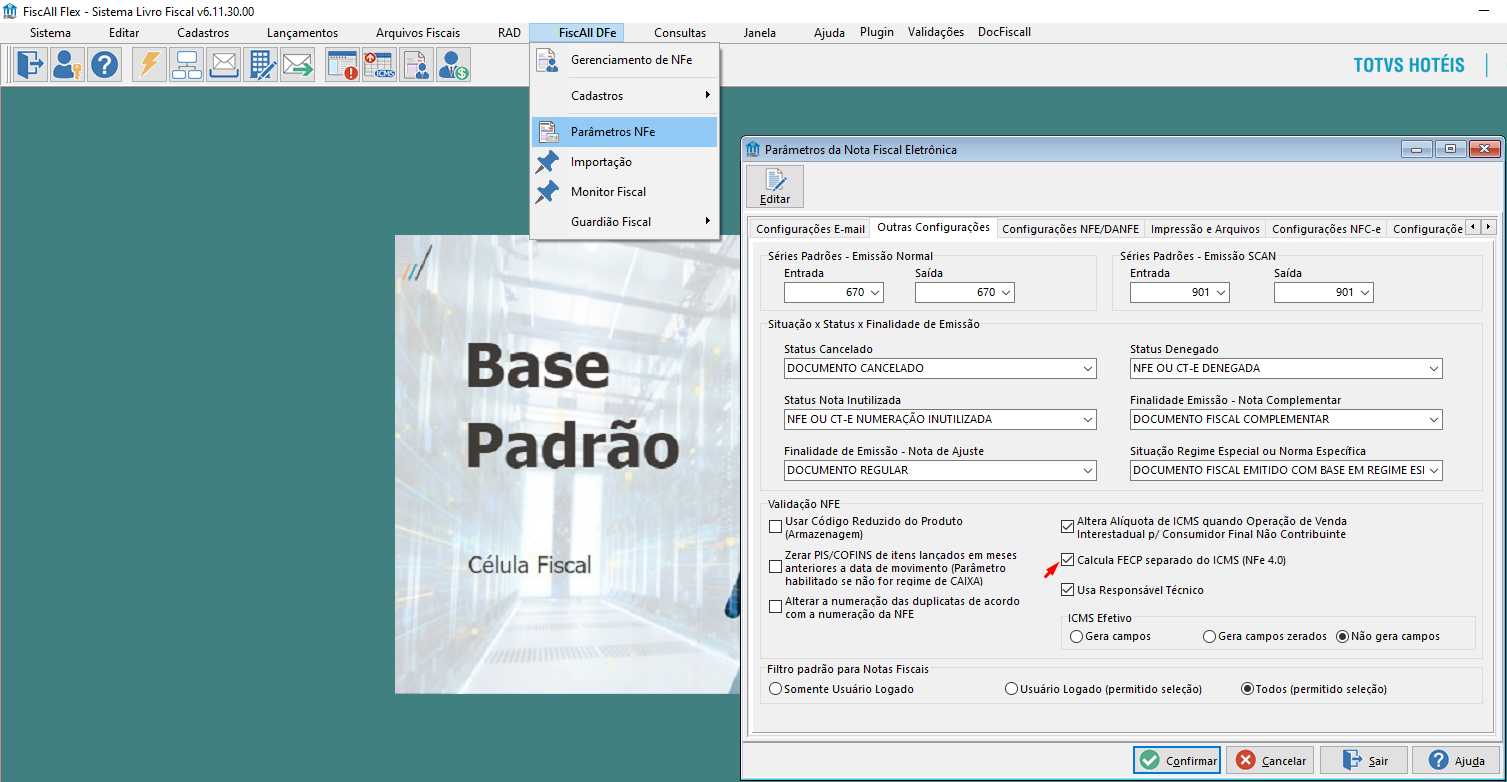1507x782 pixels.
Task: Click the document with person toolbar icon
Action: (x=416, y=65)
